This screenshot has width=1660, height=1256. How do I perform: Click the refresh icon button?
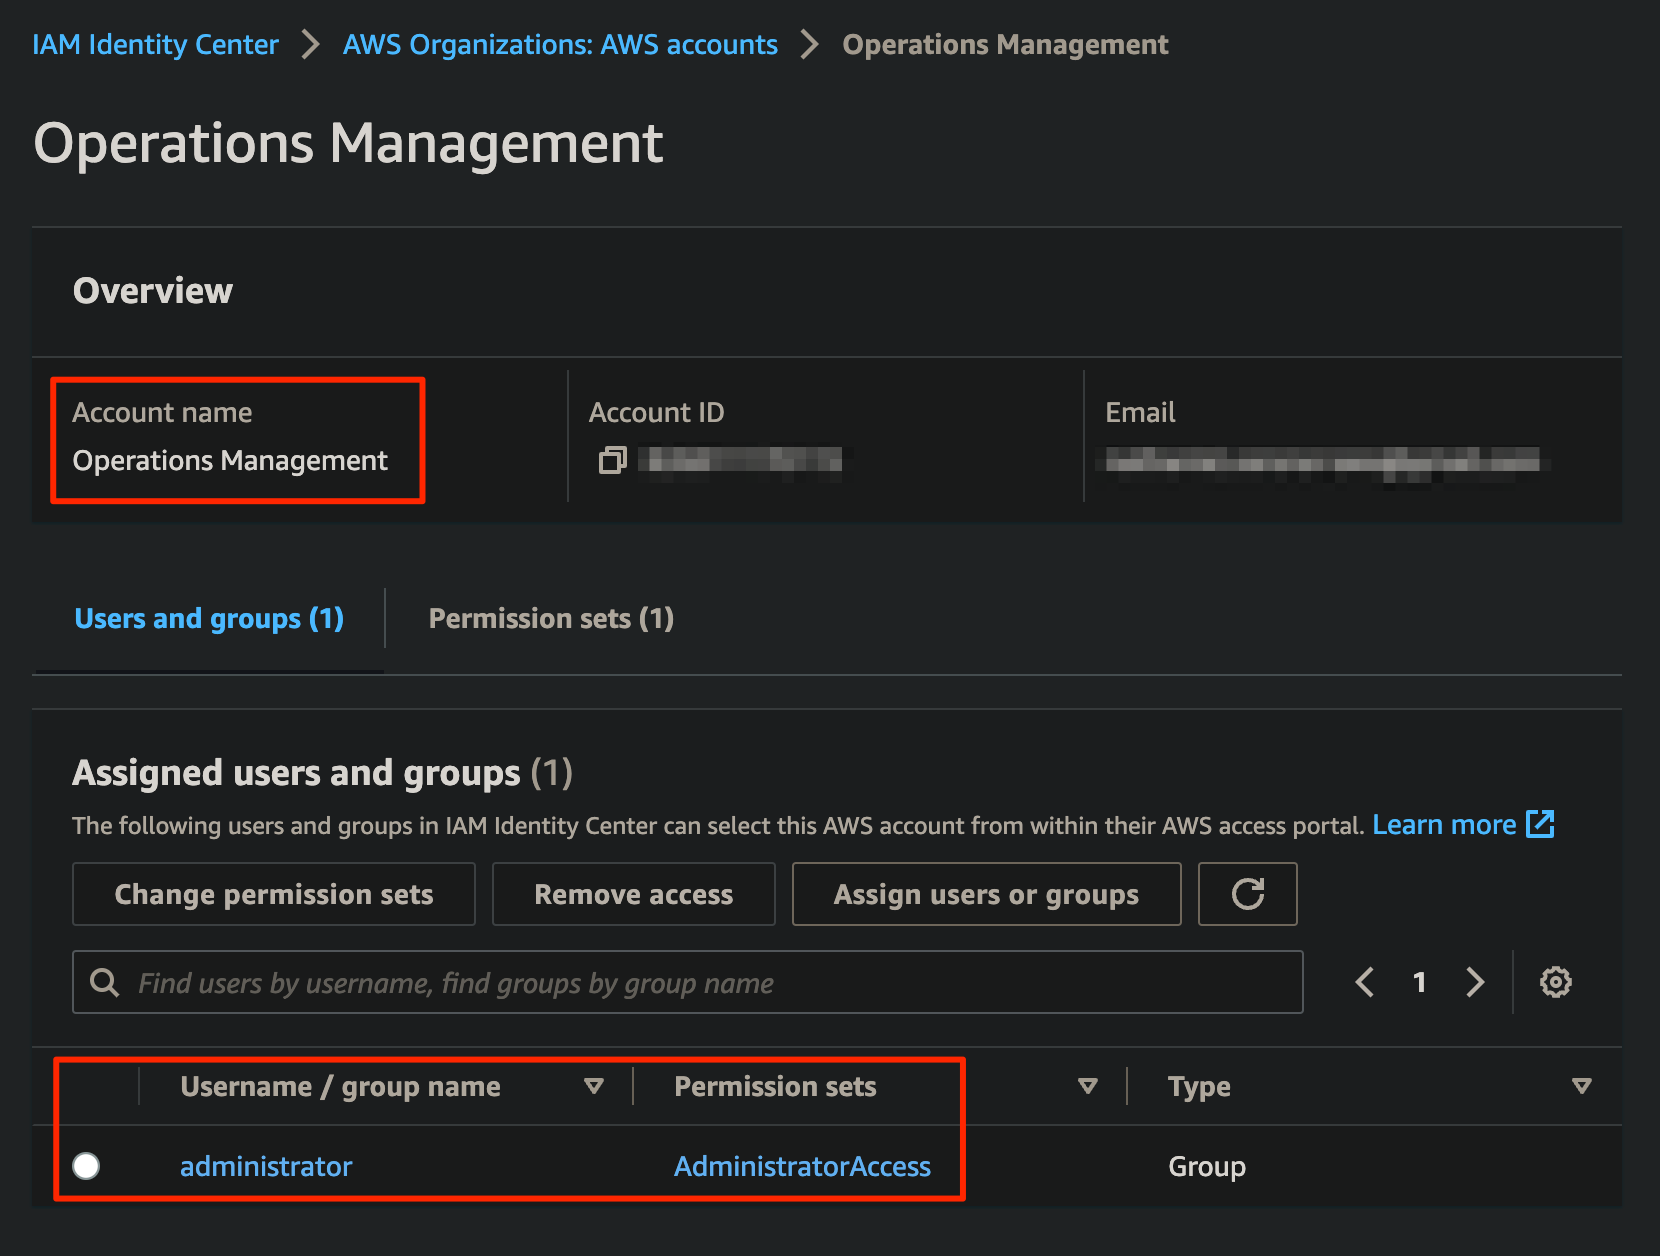pos(1247,894)
